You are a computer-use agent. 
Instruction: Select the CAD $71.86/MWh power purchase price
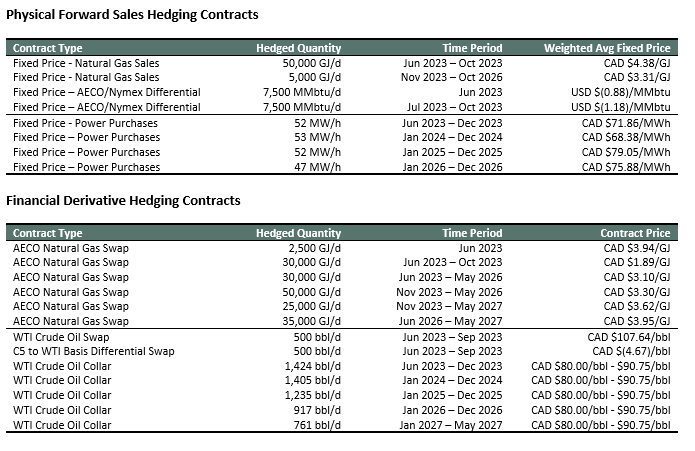tap(626, 123)
